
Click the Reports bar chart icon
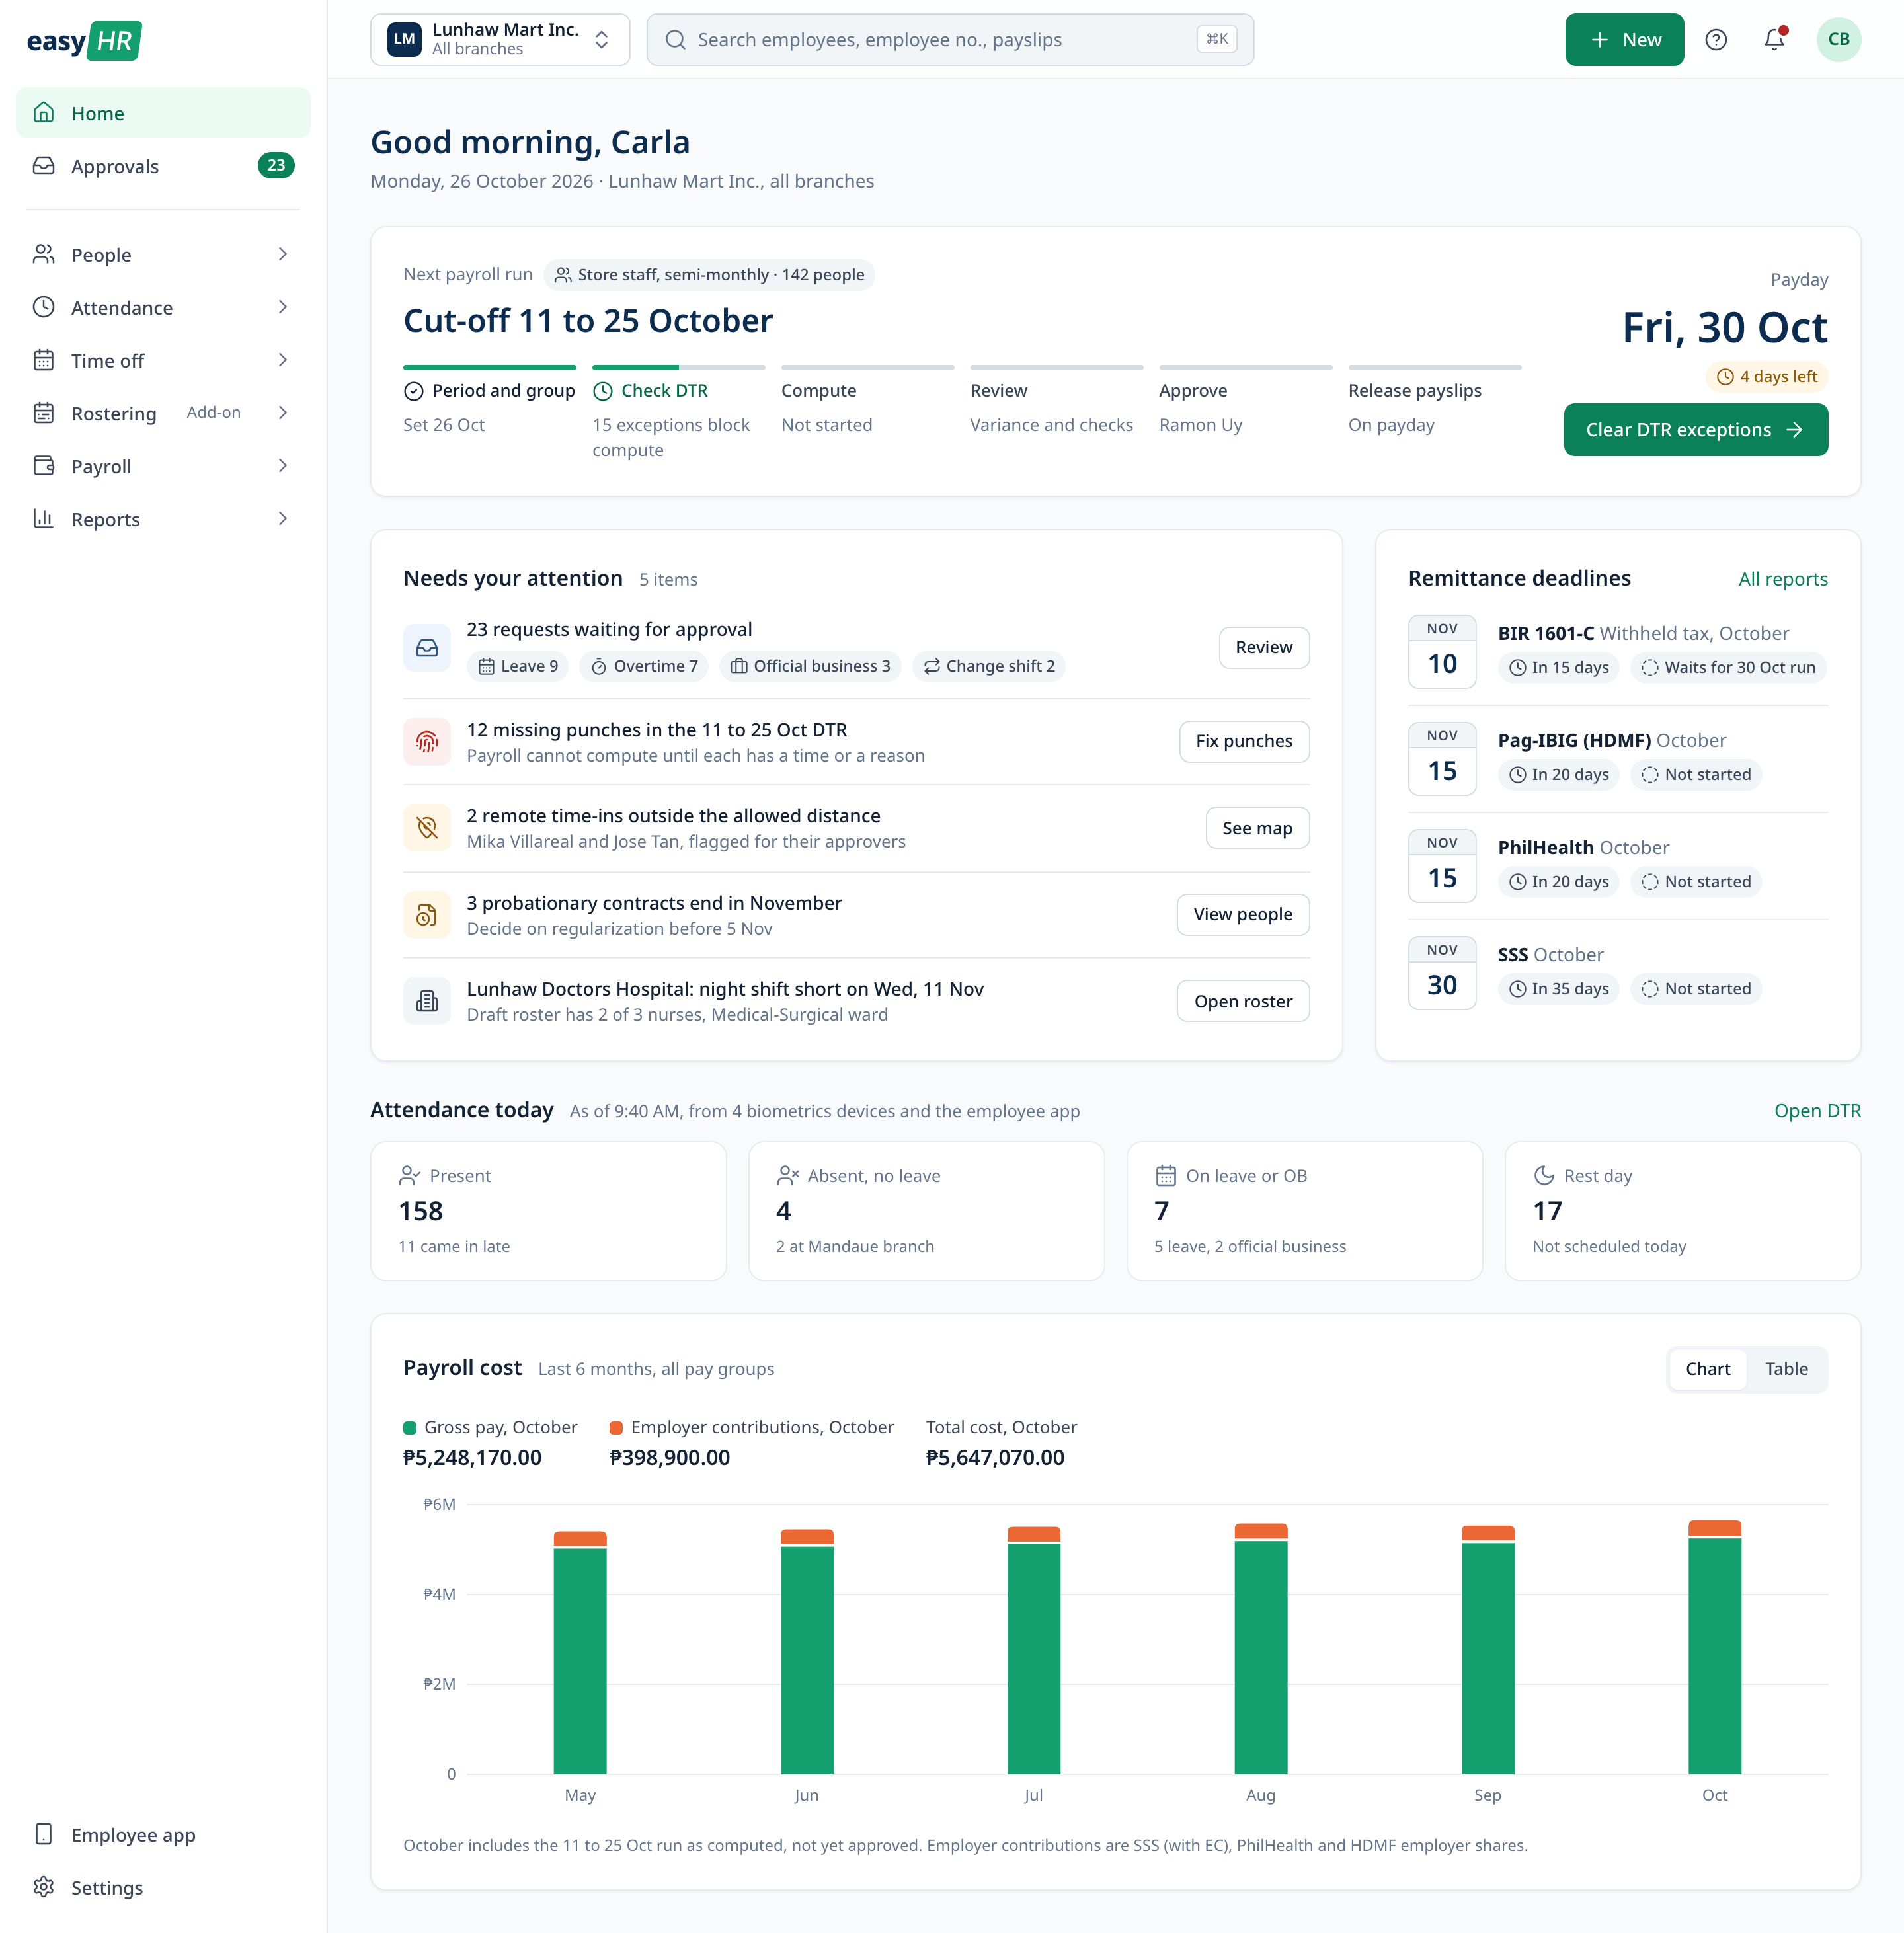(x=44, y=519)
